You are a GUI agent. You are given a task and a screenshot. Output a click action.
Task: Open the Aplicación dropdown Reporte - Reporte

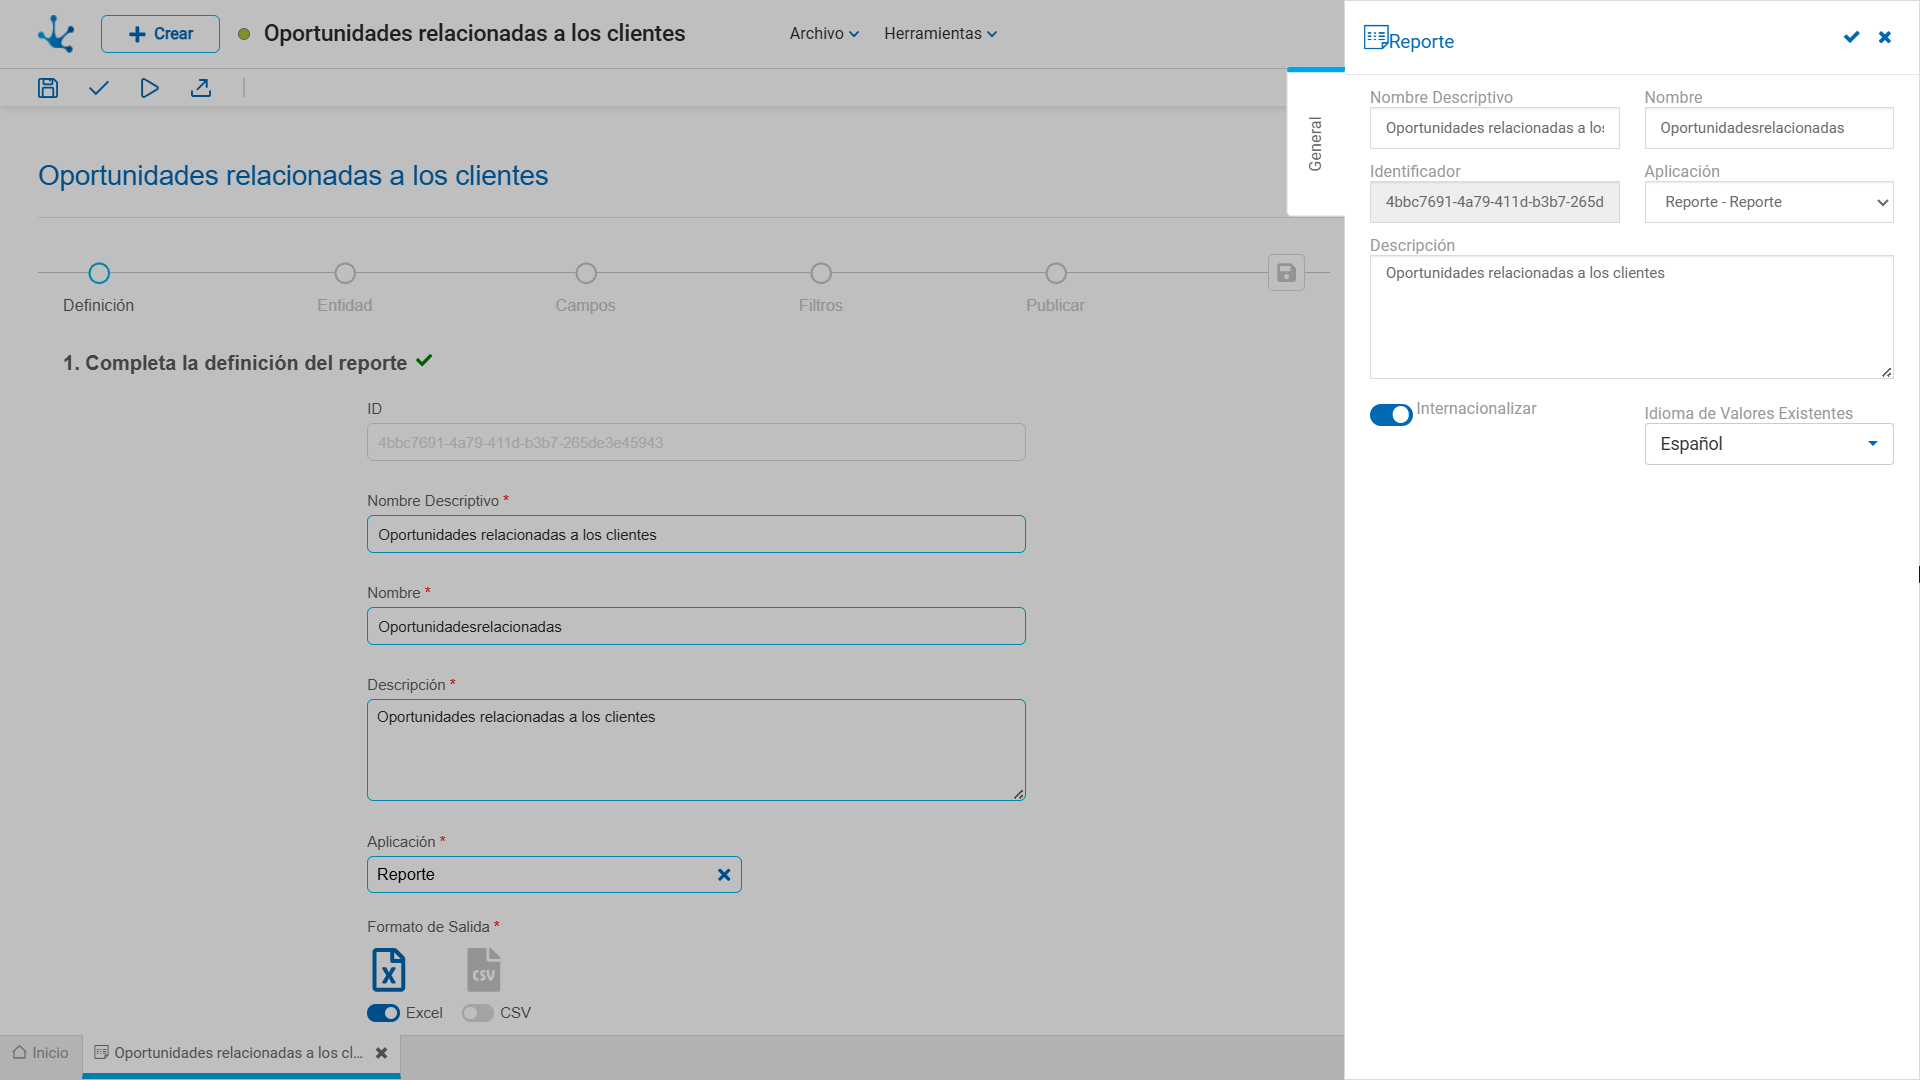(x=1768, y=202)
